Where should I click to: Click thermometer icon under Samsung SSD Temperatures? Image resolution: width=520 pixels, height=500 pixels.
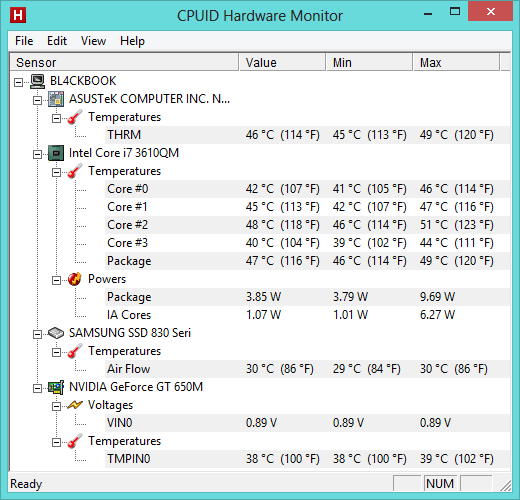(x=75, y=351)
